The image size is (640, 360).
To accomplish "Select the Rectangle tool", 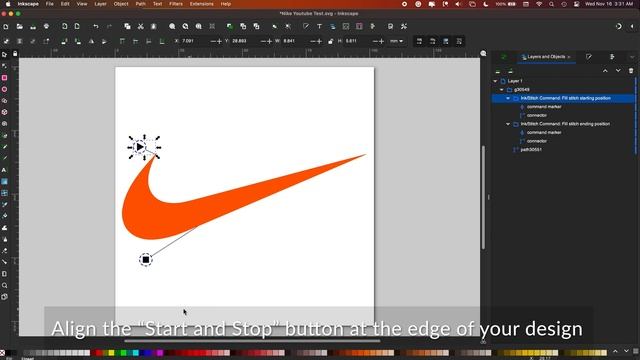I will coord(4,78).
